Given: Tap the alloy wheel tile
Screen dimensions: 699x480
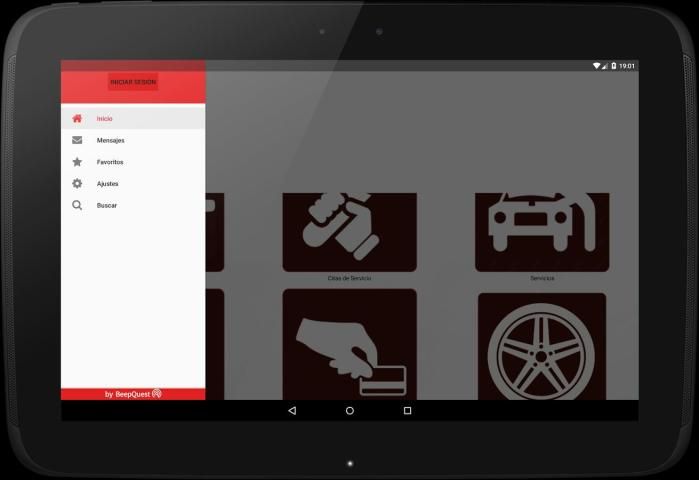Looking at the screenshot, I should point(541,347).
